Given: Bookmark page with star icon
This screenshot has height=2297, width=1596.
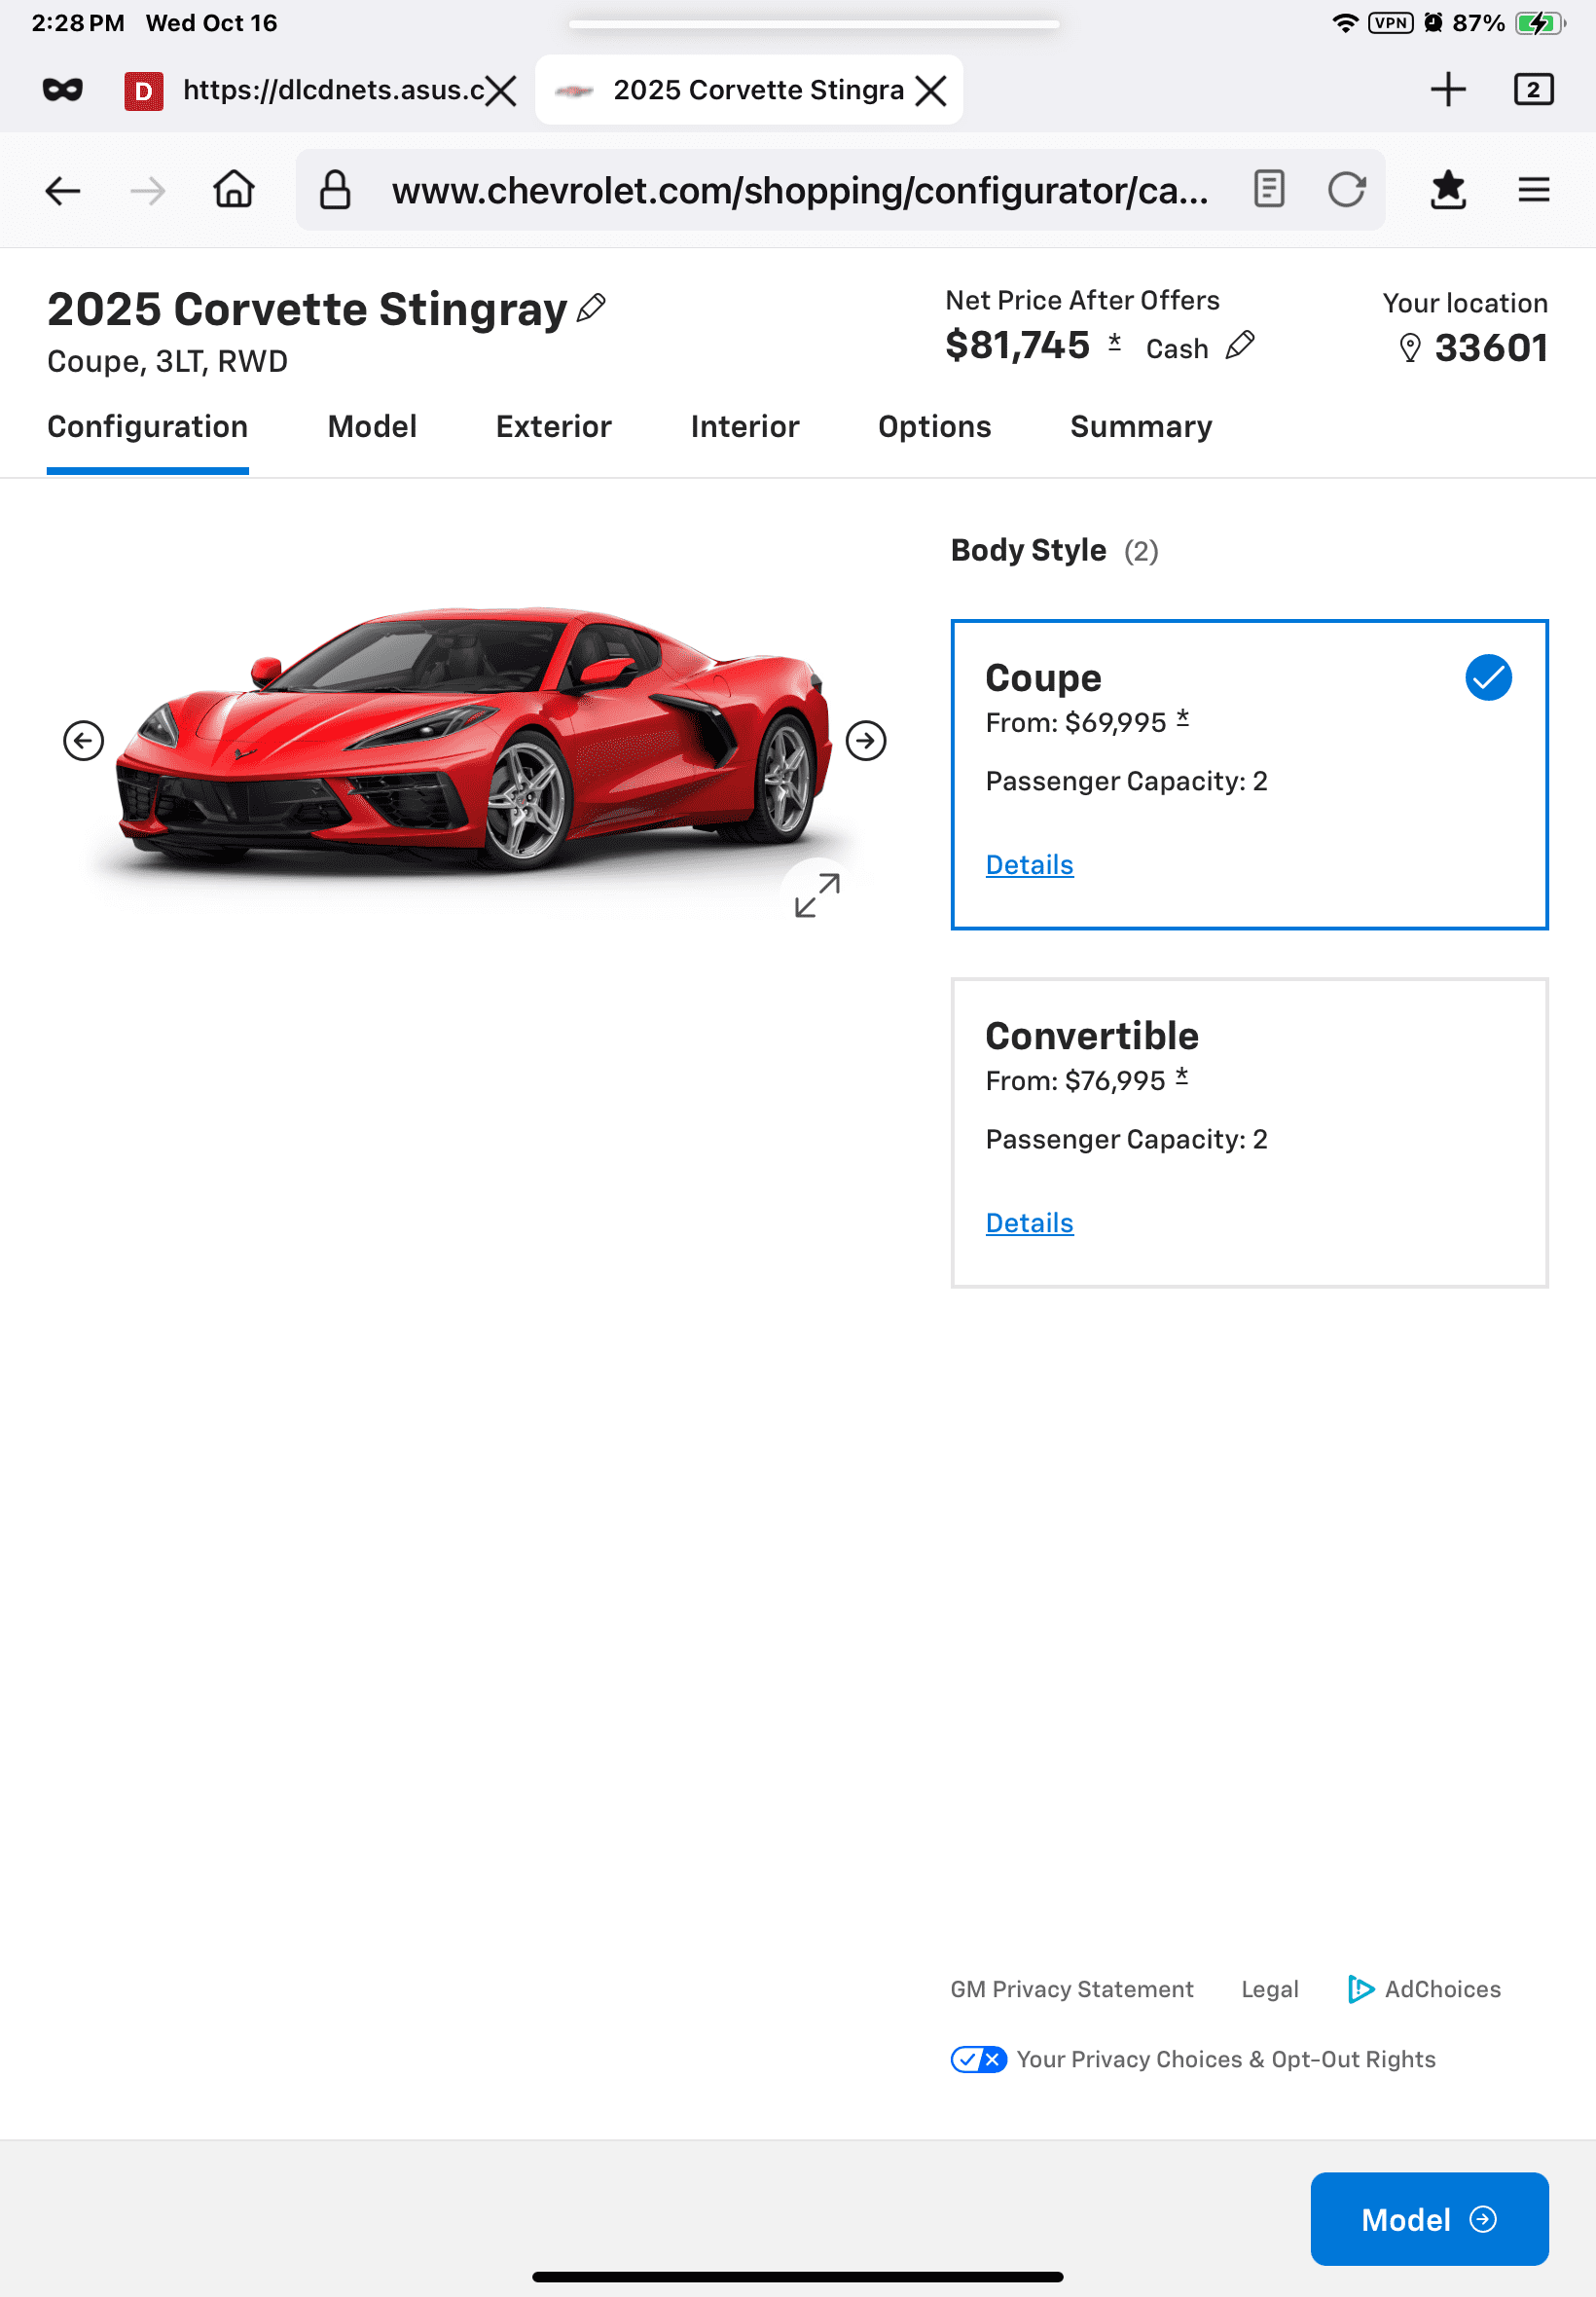Looking at the screenshot, I should point(1447,189).
